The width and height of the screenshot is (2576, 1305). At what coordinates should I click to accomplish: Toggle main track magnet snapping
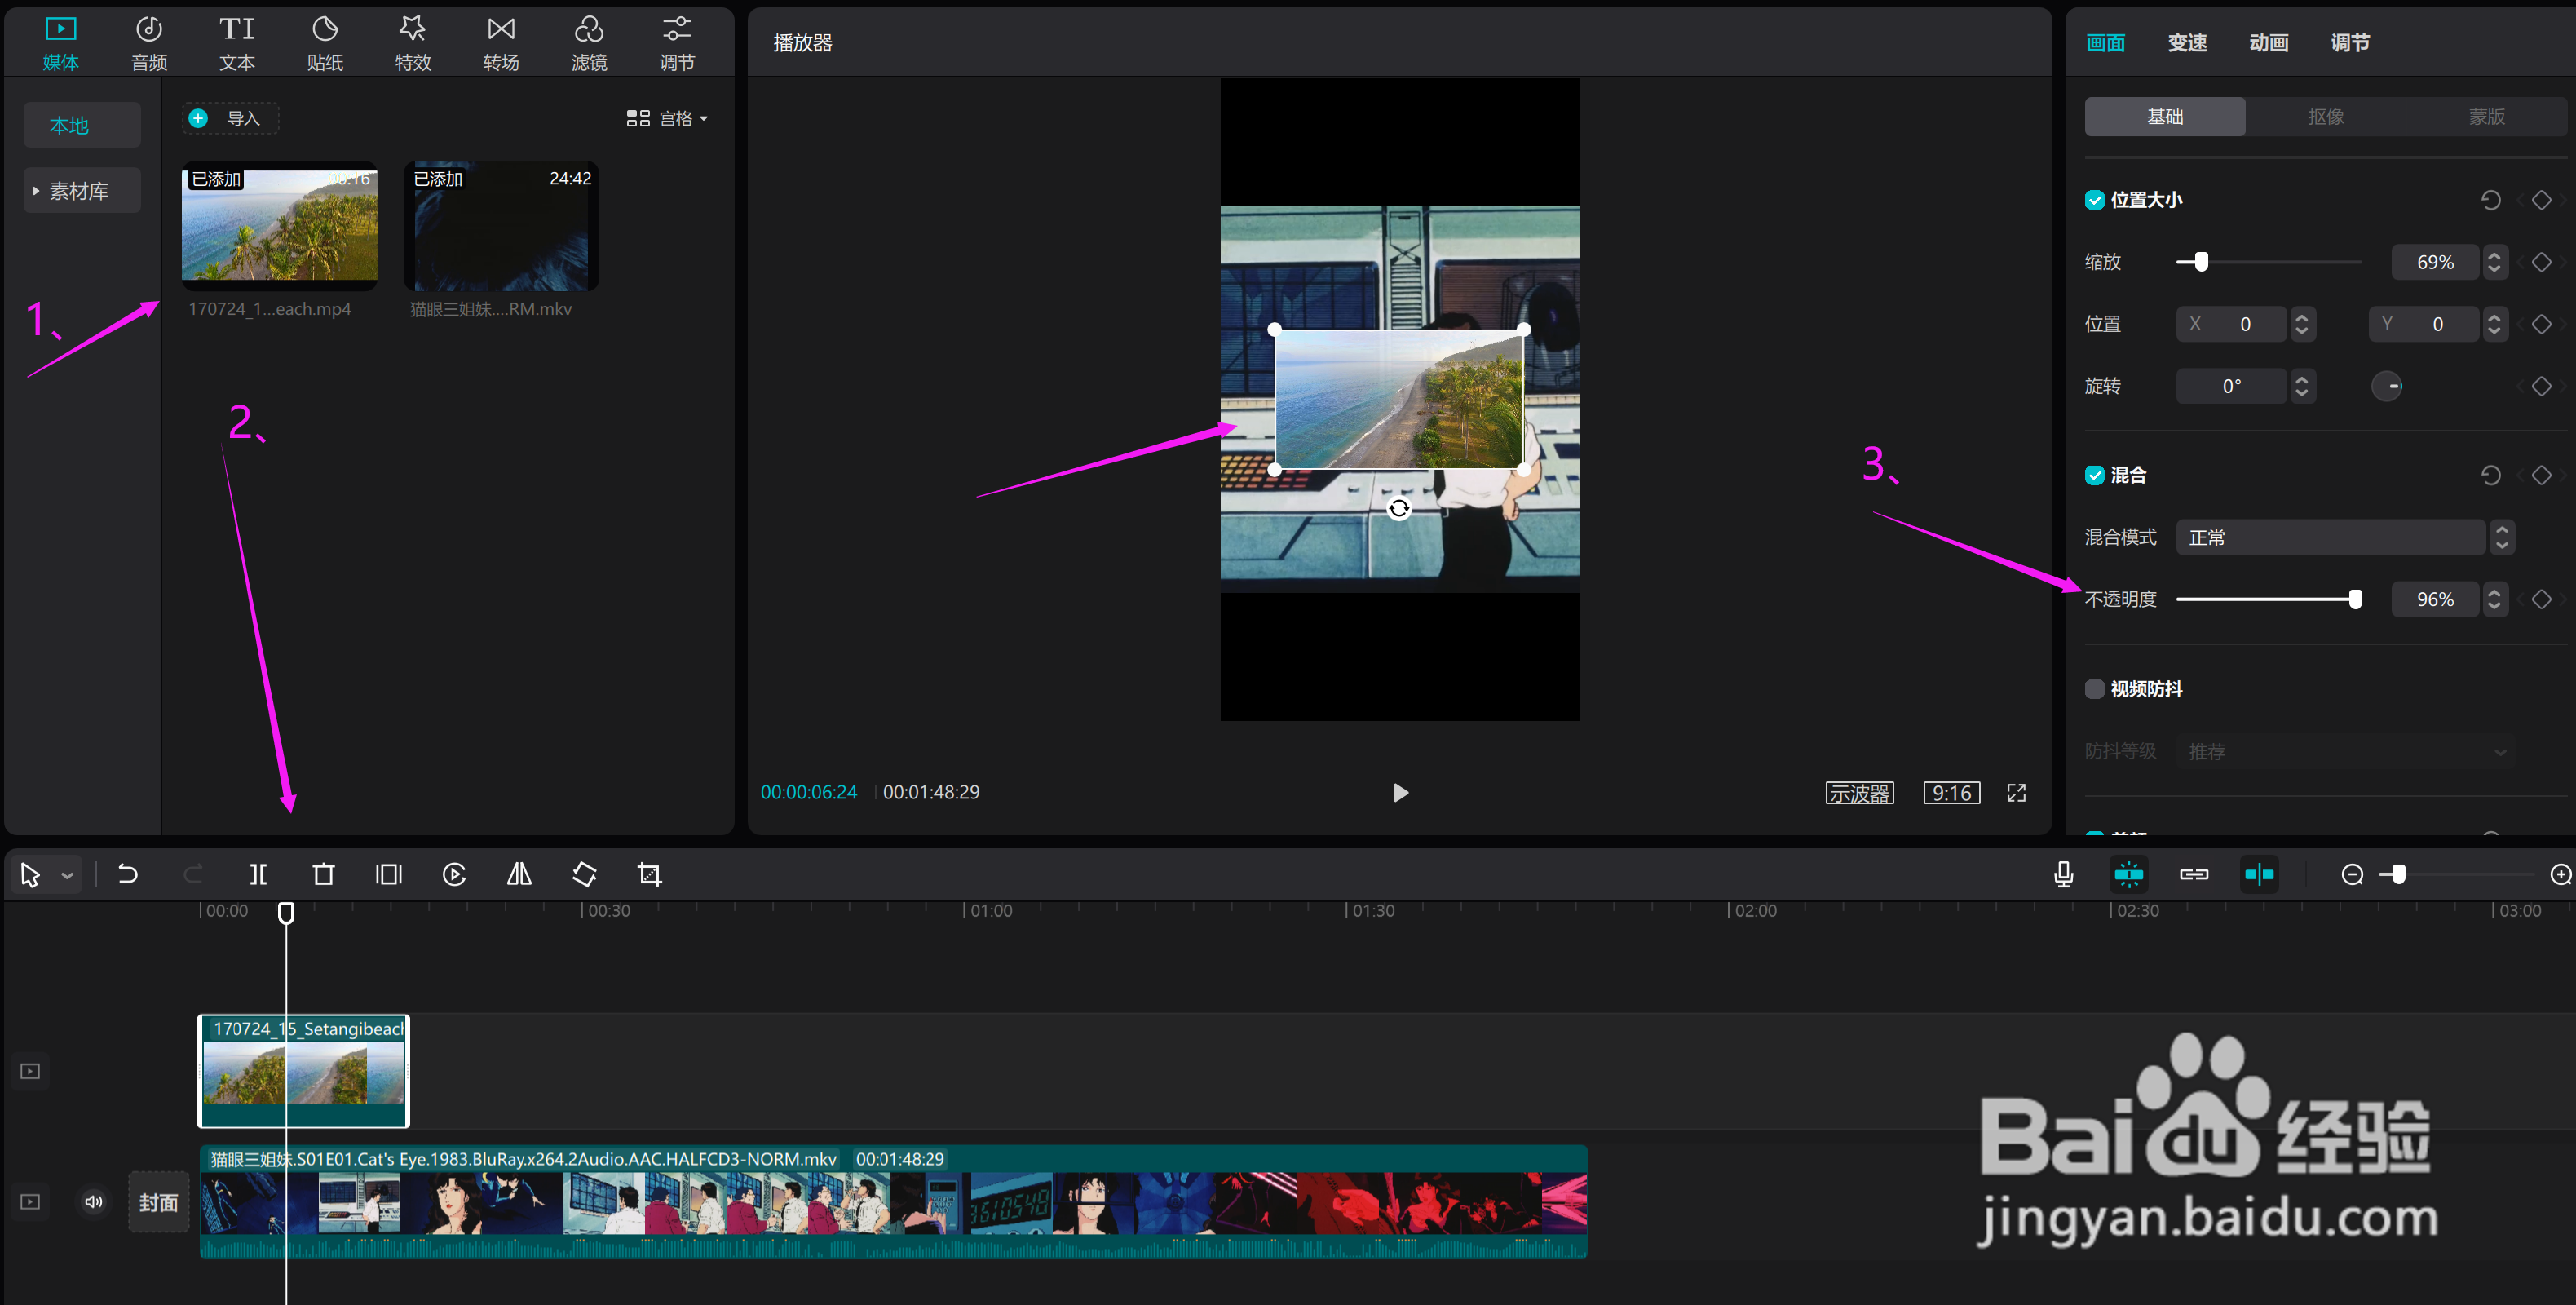(2129, 874)
